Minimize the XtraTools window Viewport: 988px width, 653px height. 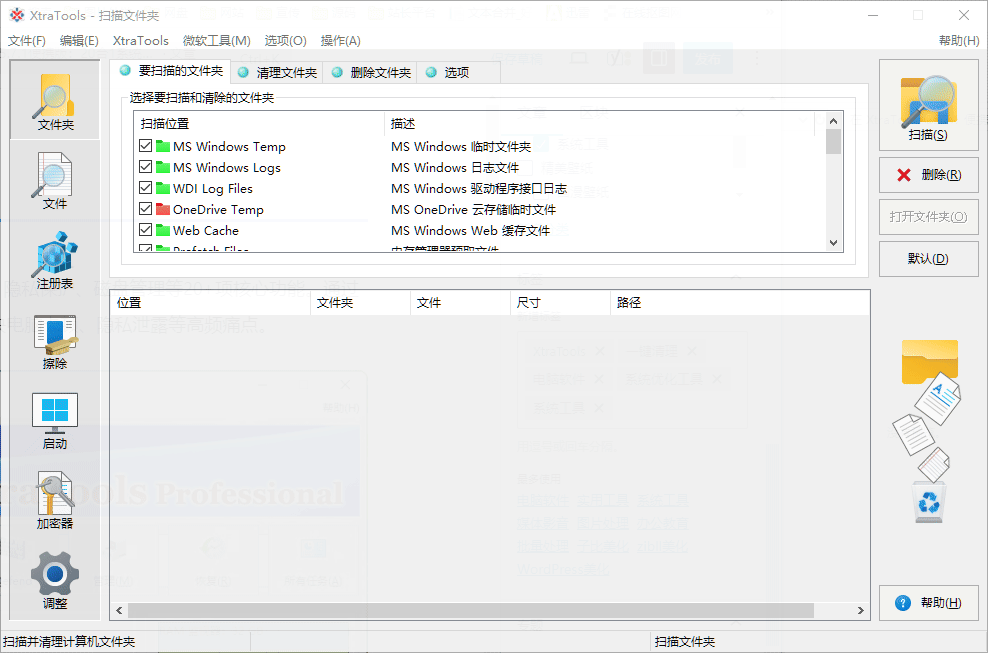point(873,15)
